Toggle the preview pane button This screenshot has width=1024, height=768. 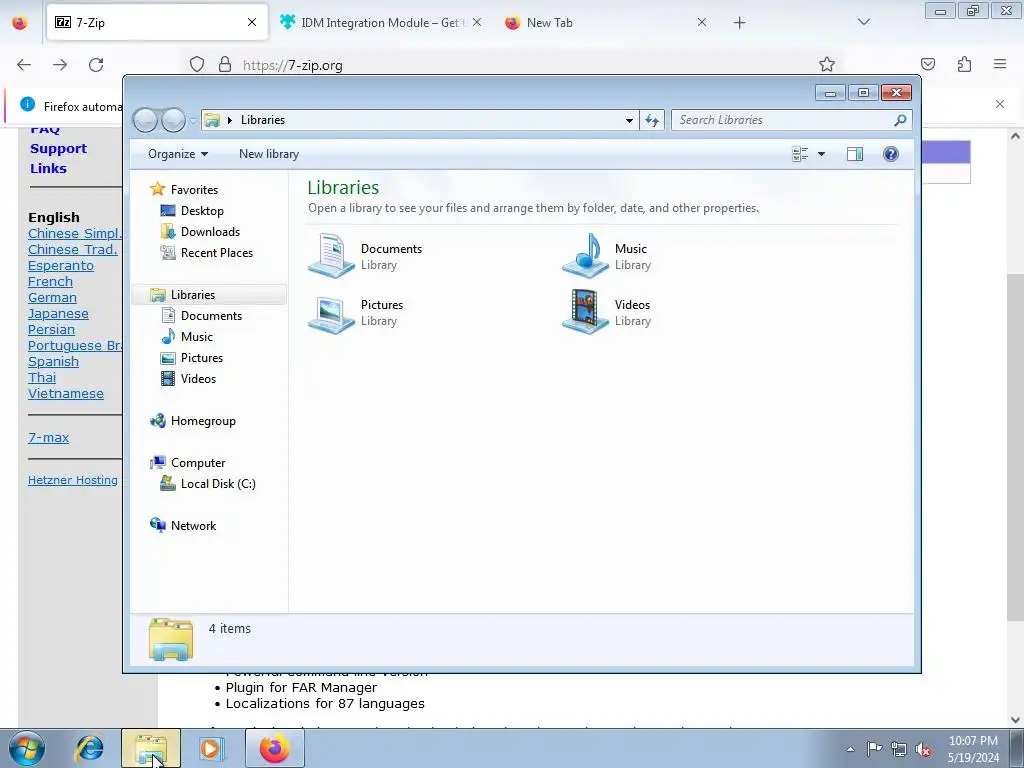pos(855,153)
